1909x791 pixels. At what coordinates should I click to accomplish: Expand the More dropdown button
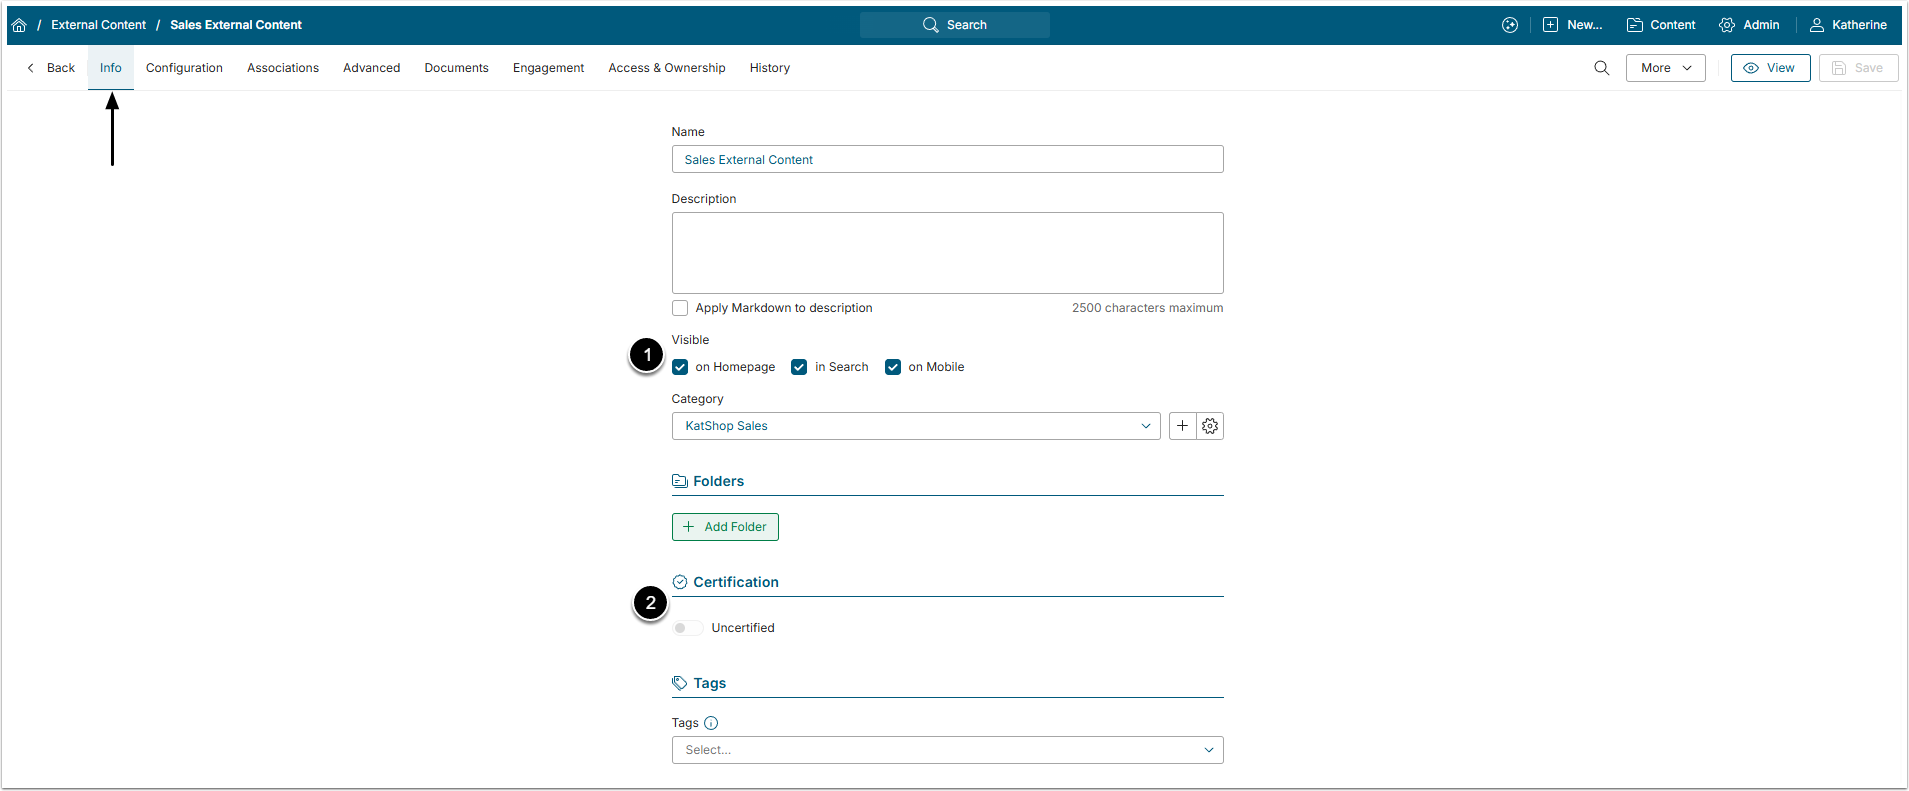1665,68
